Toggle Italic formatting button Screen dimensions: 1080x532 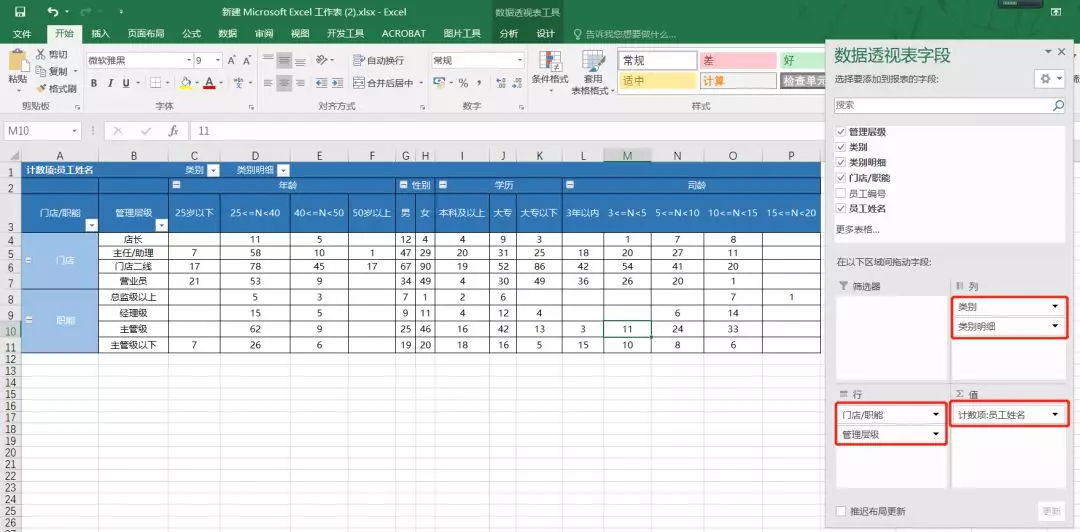pos(110,83)
